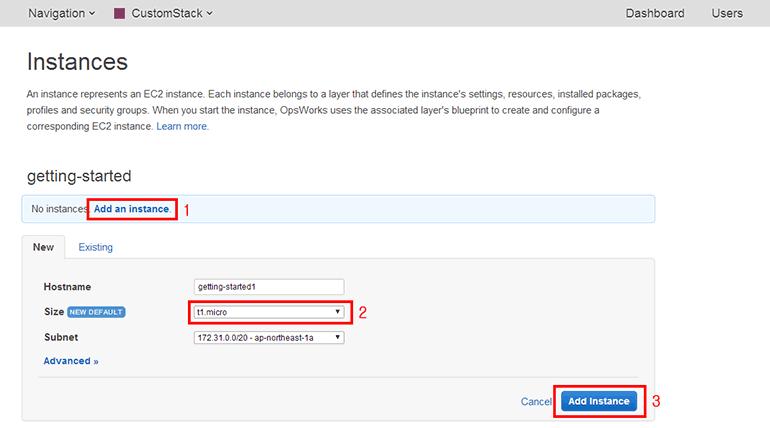Click the Size field label
This screenshot has height=428, width=770.
pos(53,312)
